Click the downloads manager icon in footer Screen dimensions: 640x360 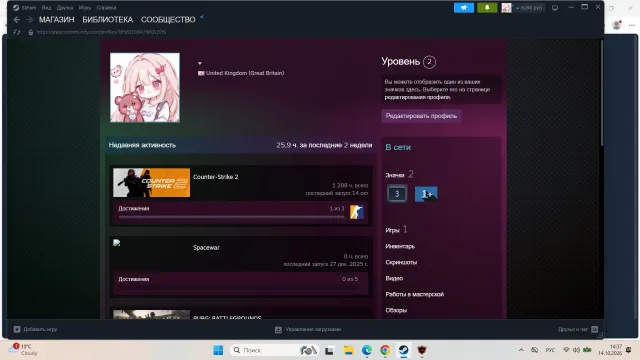[x=278, y=329]
